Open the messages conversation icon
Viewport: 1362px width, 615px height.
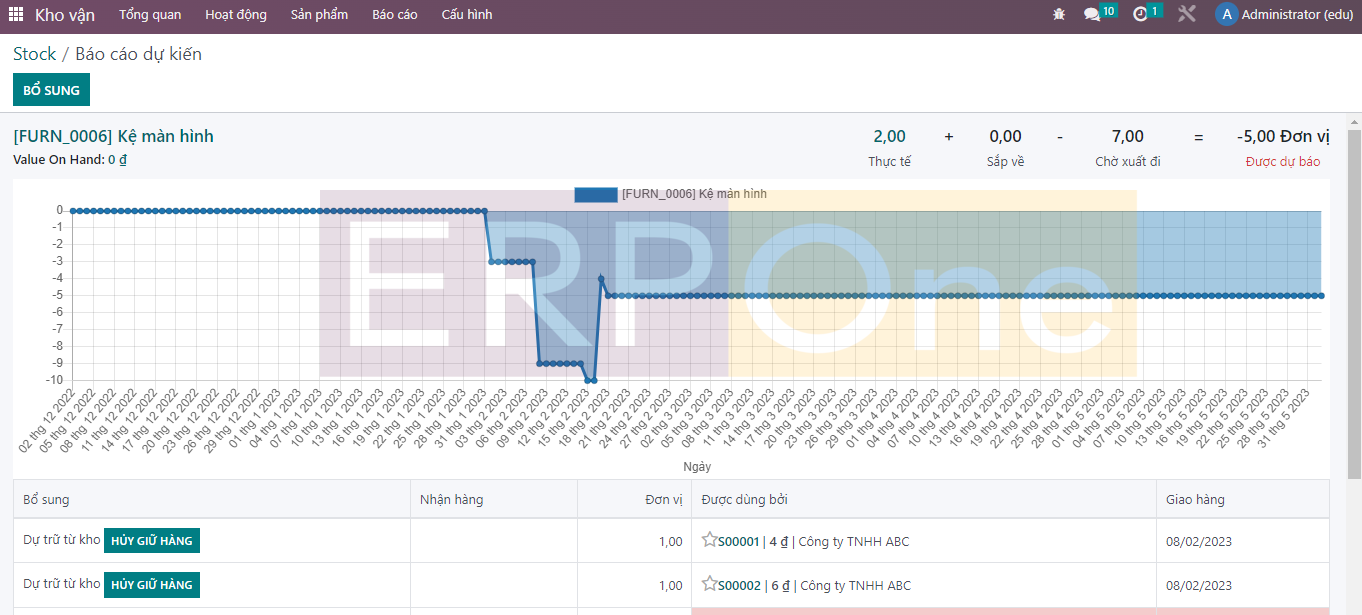click(x=1092, y=15)
